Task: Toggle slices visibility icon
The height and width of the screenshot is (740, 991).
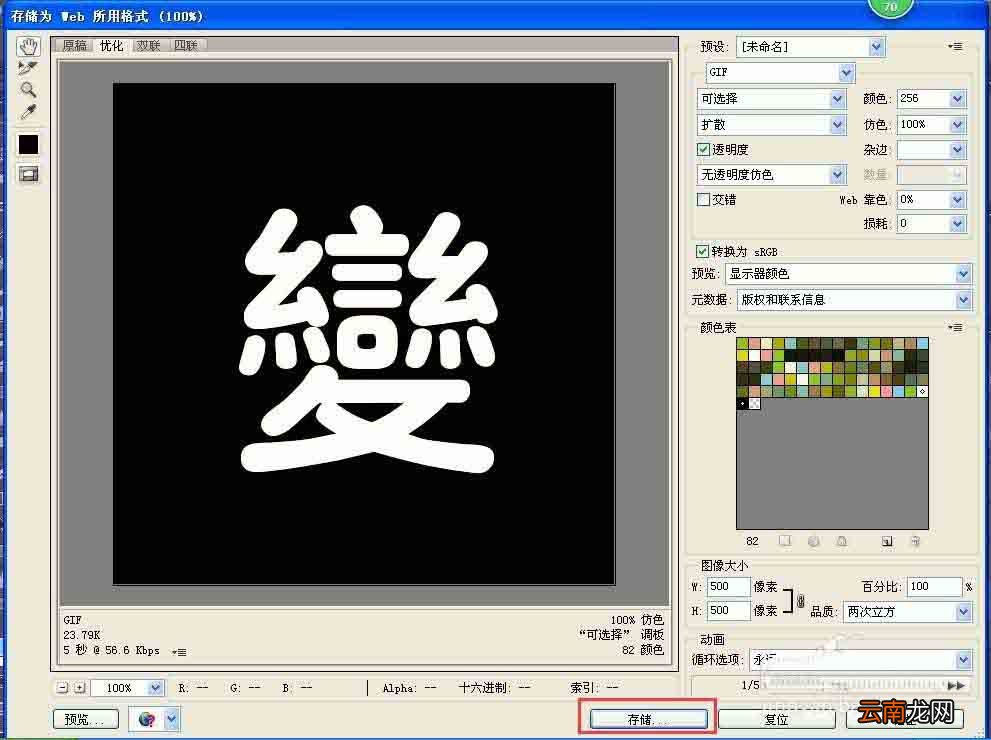Action: point(28,174)
